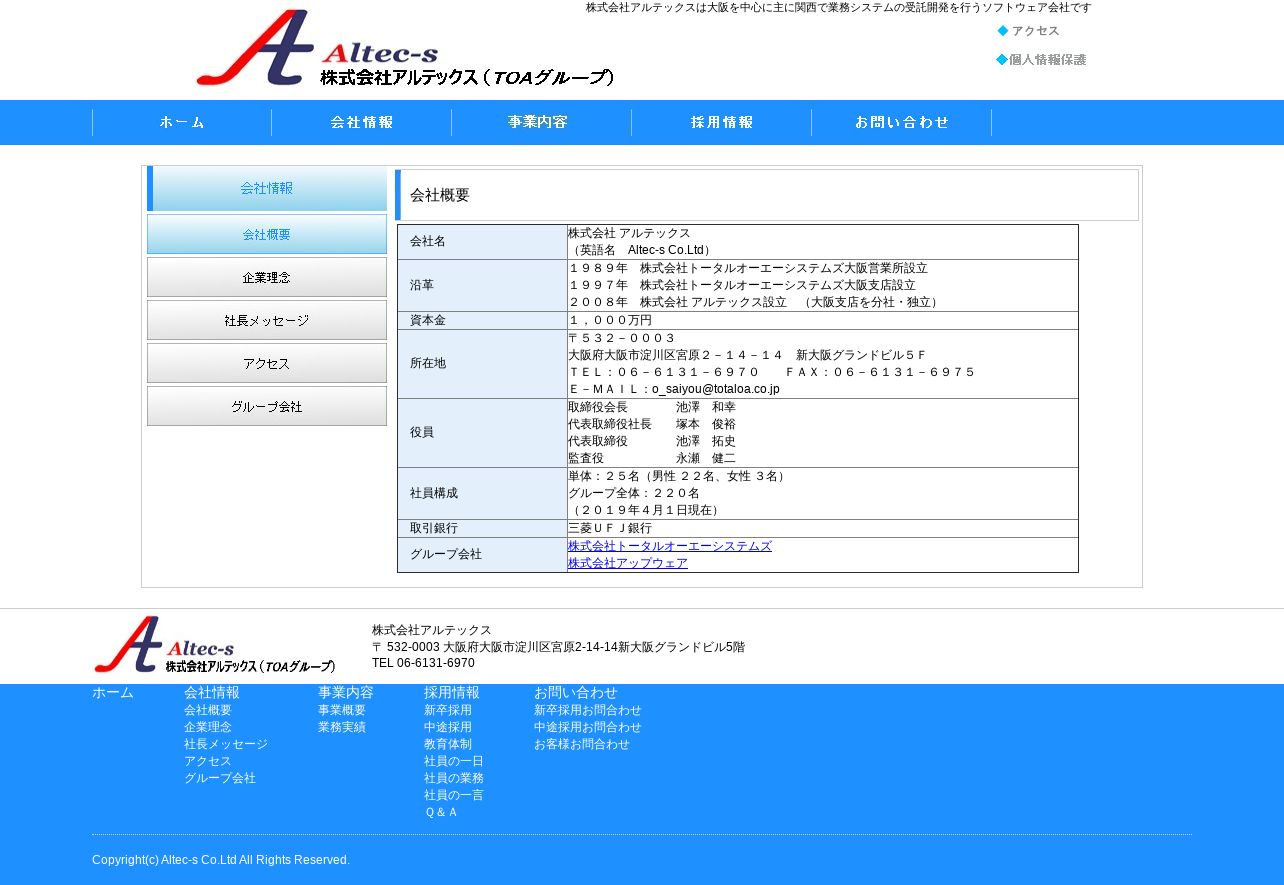The height and width of the screenshot is (885, 1284).
Task: Click the footer address line 〒532-0003
Action: click(558, 647)
